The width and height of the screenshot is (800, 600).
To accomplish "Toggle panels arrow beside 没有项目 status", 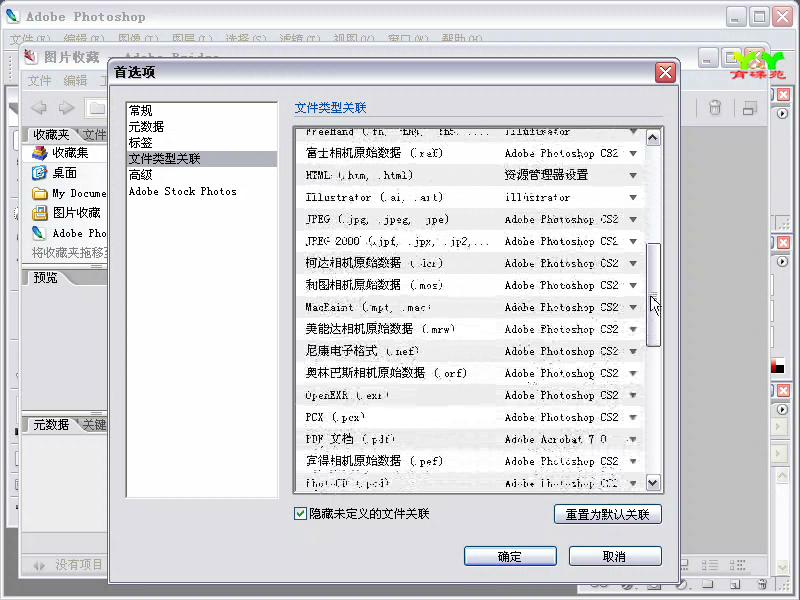I will coord(39,565).
